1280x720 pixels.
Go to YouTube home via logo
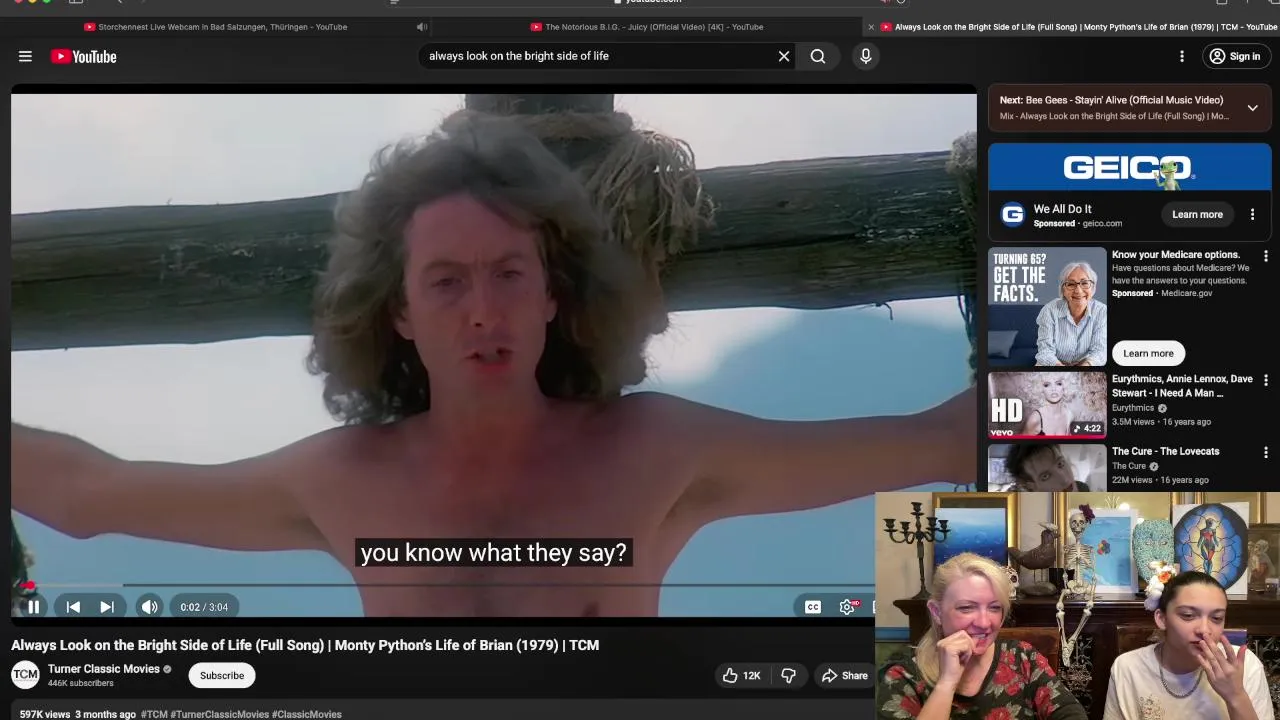[84, 57]
